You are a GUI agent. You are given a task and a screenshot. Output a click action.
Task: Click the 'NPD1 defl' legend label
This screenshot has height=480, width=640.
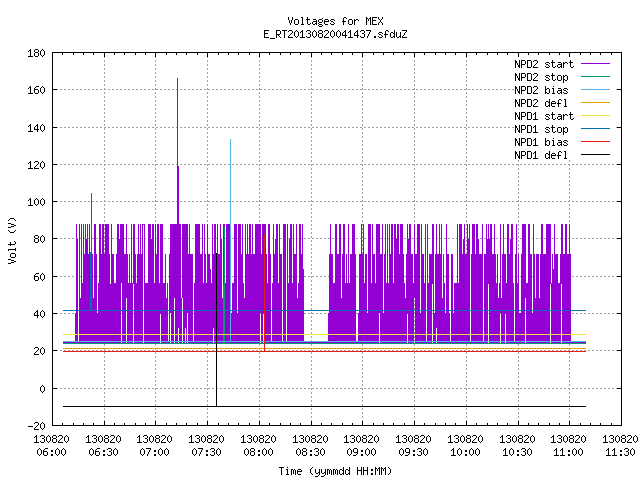click(541, 155)
